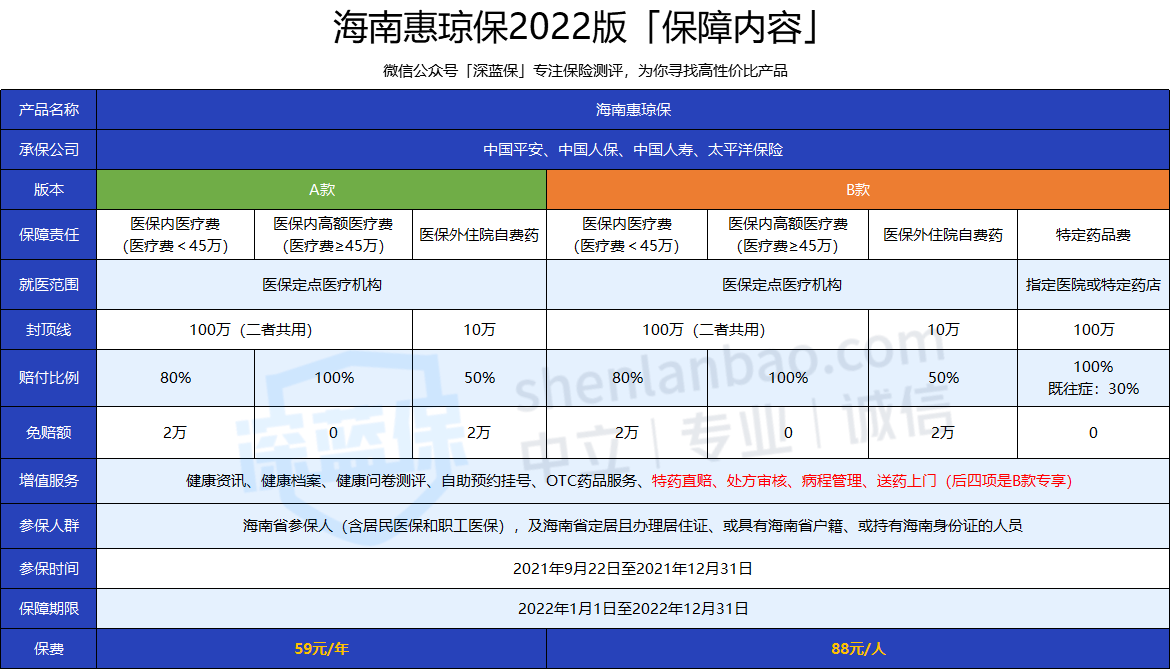Click 医保外住院自费药 under A款
Screen dimensions: 1170x669
[x=479, y=234]
